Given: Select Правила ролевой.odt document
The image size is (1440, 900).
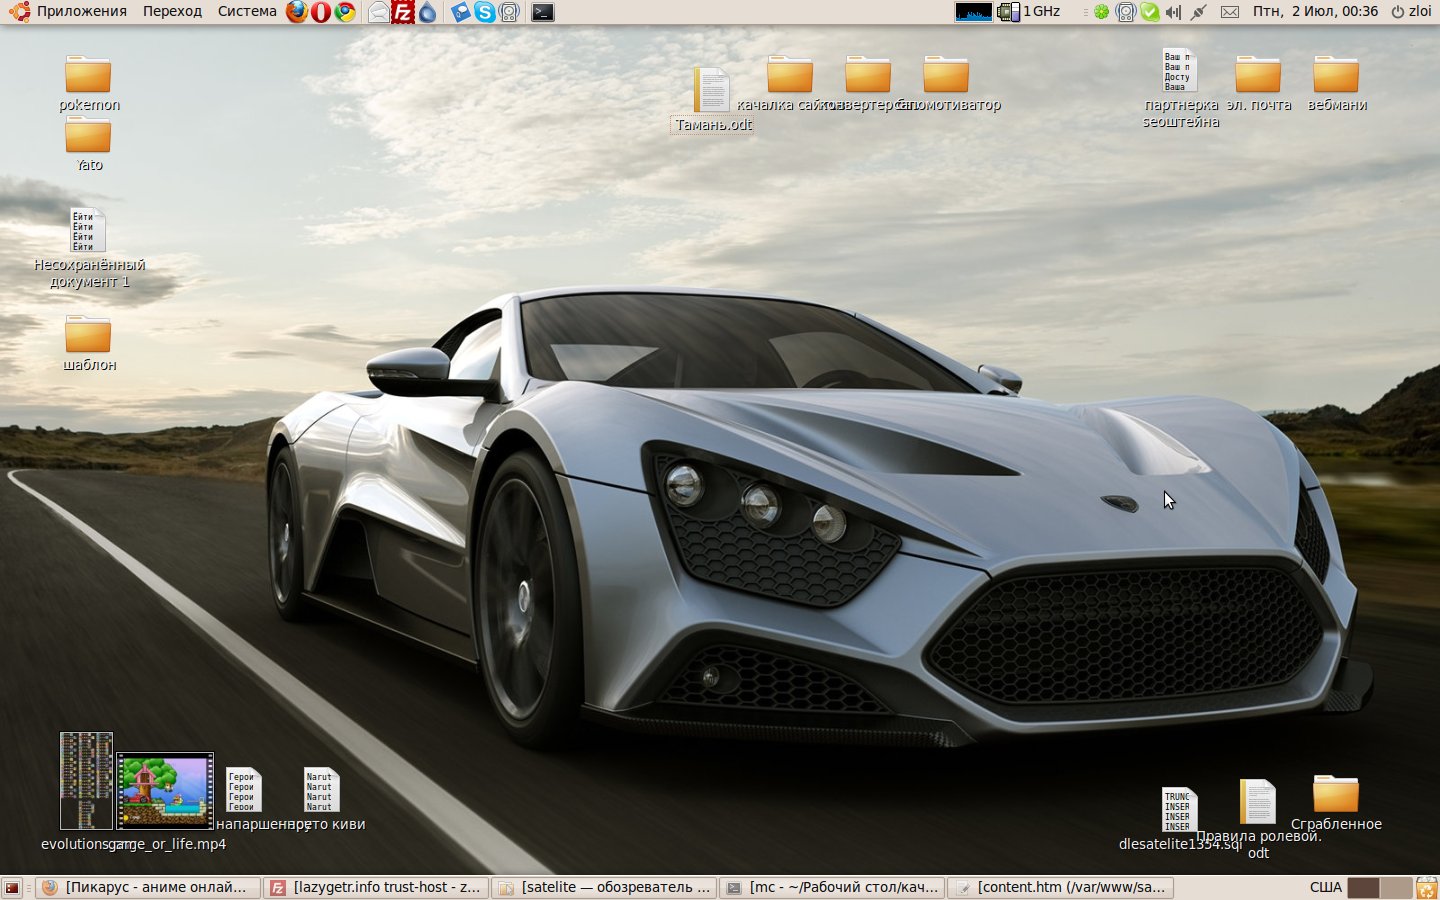Looking at the screenshot, I should tap(1258, 818).
